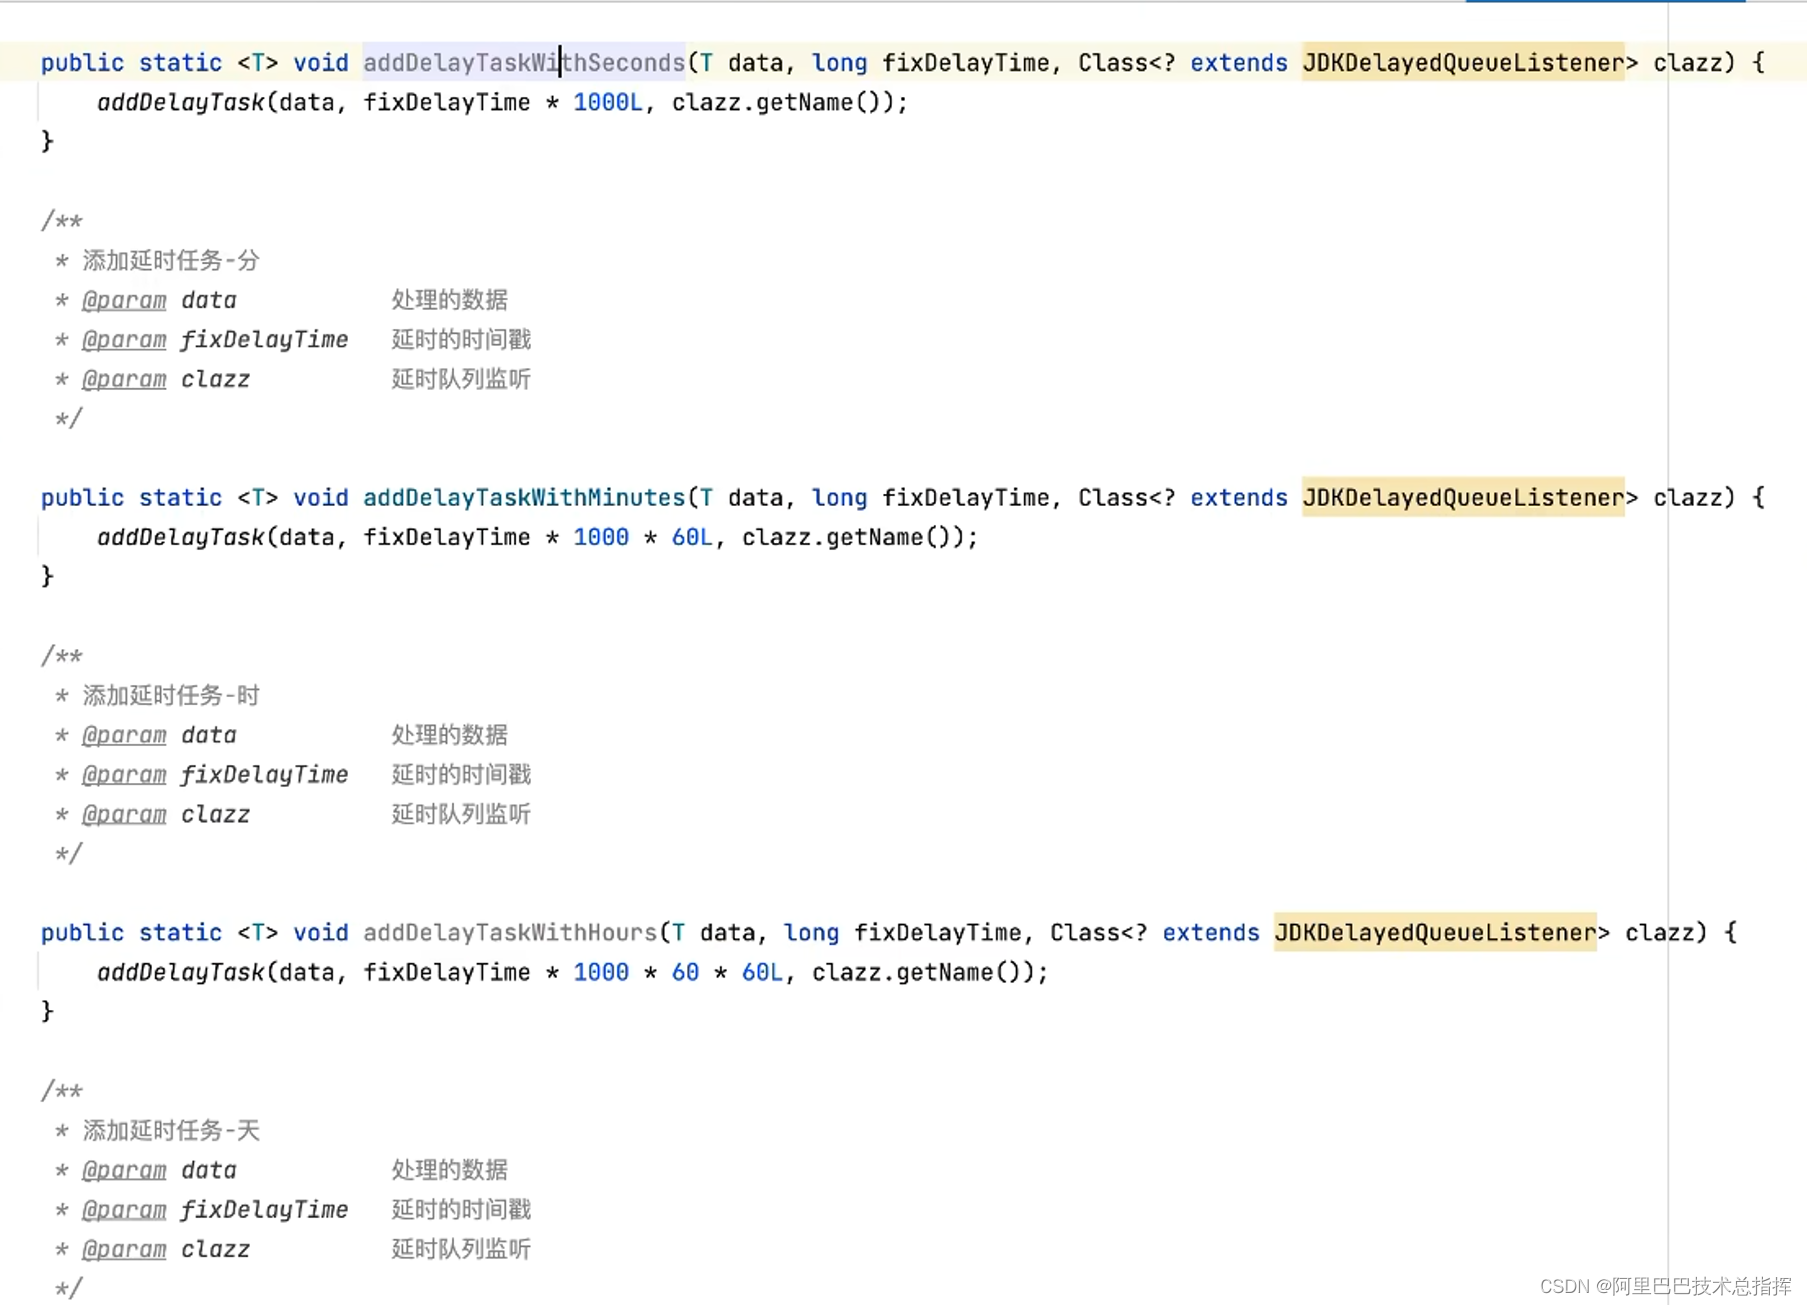This screenshot has width=1807, height=1305.
Task: Click addDelayTask call inside addDelayTaskWithHours
Action: tap(181, 973)
